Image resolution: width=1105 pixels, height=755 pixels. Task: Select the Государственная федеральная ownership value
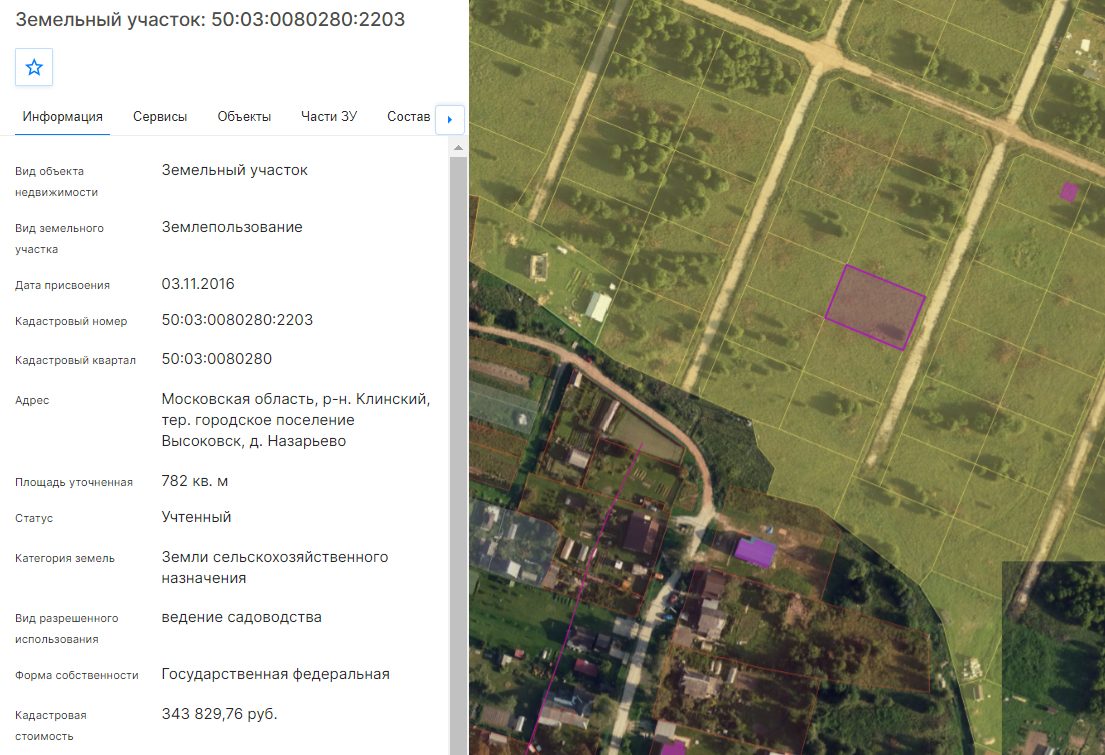pos(276,675)
